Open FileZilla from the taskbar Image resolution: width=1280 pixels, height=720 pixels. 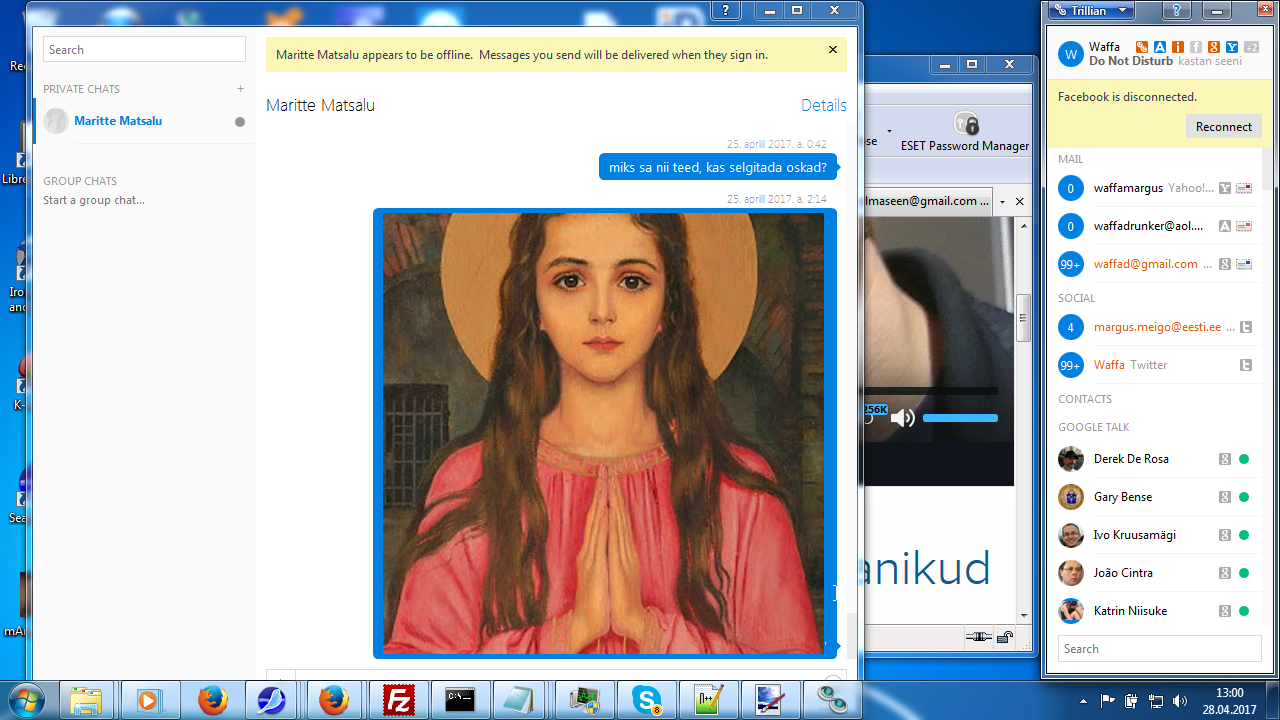(x=398, y=700)
